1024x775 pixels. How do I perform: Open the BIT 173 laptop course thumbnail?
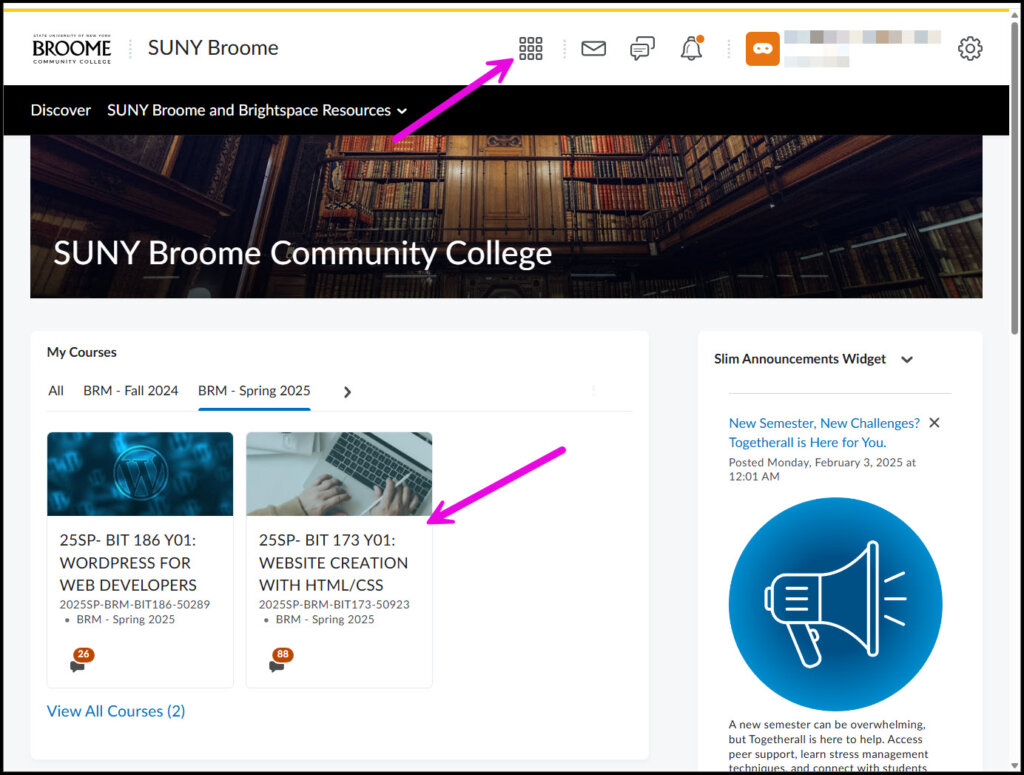pos(339,474)
